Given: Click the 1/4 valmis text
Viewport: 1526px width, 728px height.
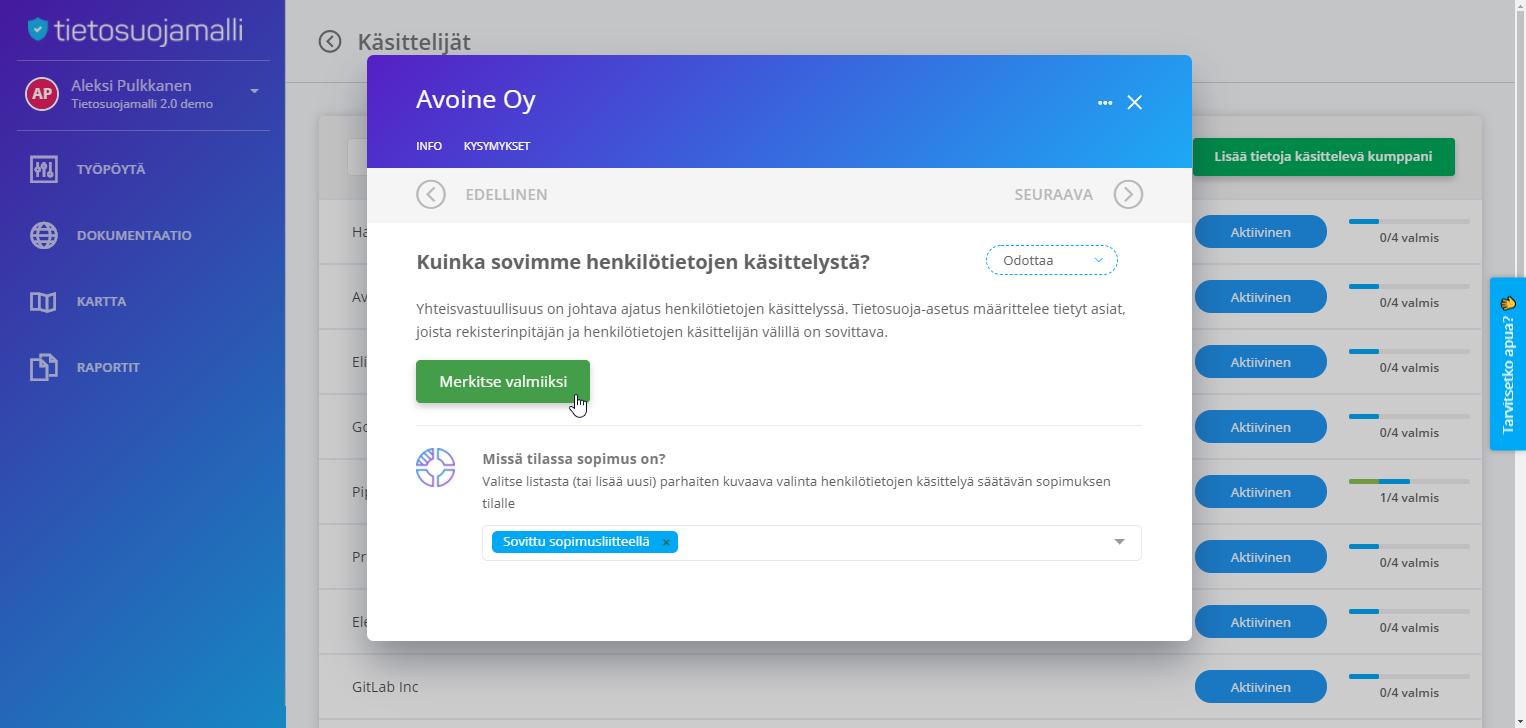Looking at the screenshot, I should (1409, 498).
